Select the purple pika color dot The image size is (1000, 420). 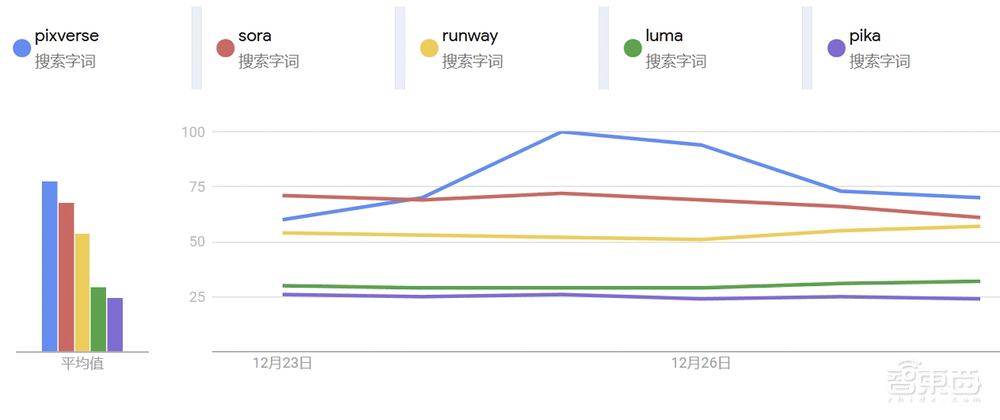[x=836, y=48]
